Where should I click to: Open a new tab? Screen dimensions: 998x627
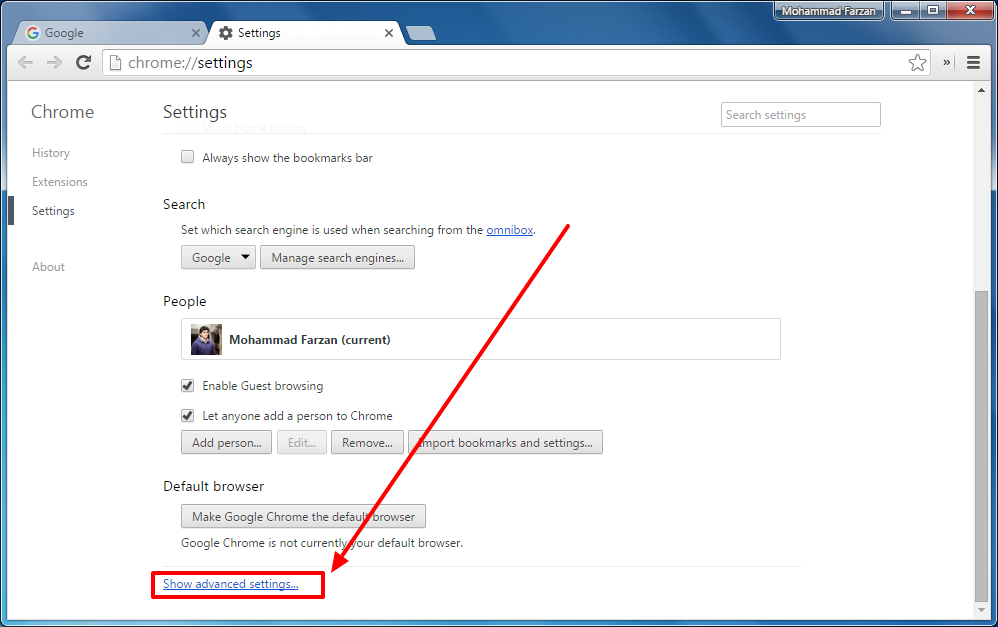(x=421, y=33)
